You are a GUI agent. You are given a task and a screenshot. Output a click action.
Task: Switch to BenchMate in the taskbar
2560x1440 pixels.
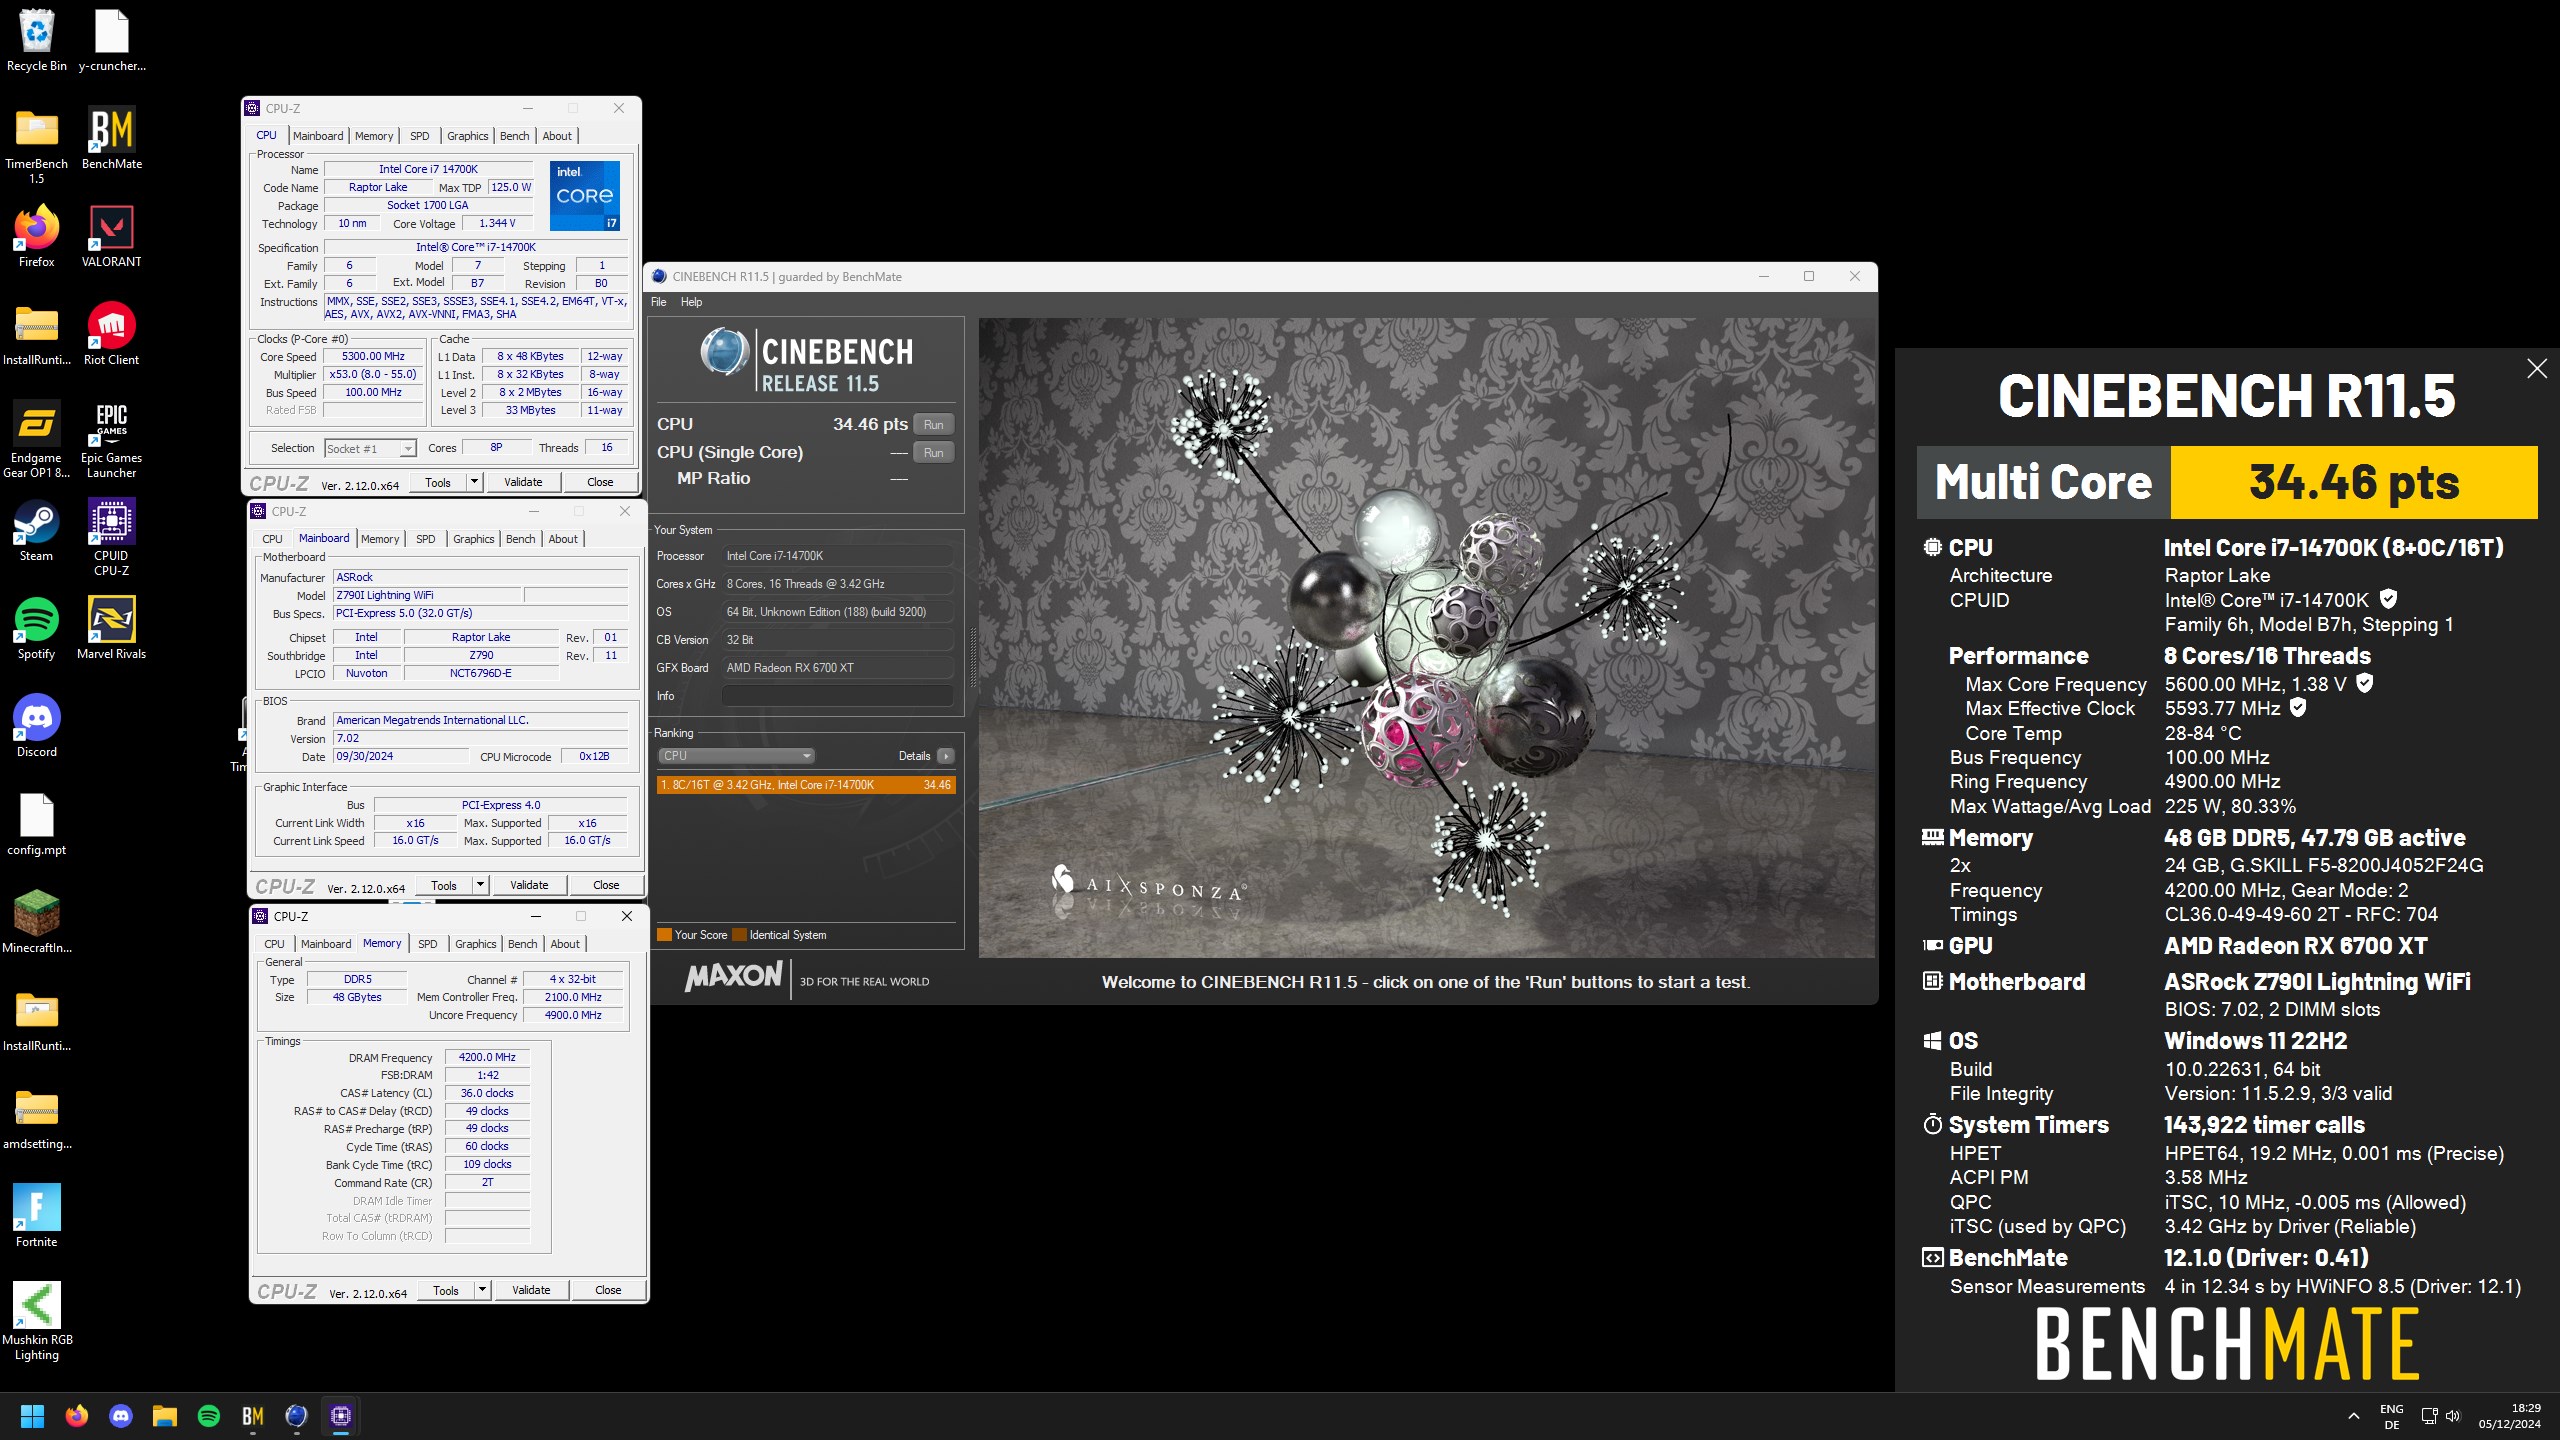click(x=253, y=1416)
